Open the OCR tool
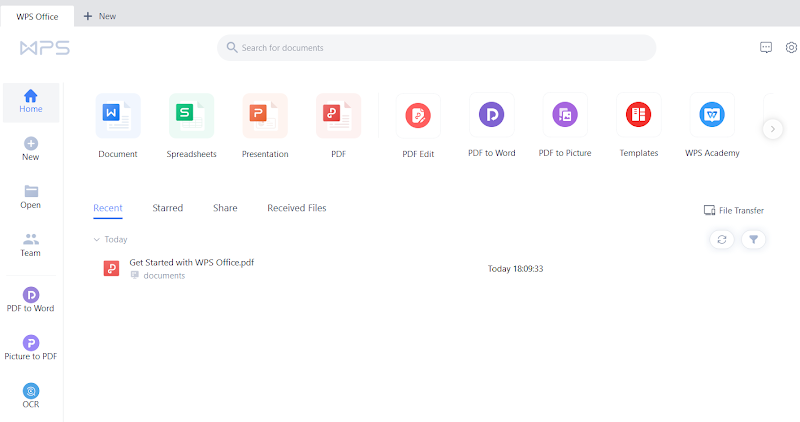800x422 pixels. coord(31,395)
